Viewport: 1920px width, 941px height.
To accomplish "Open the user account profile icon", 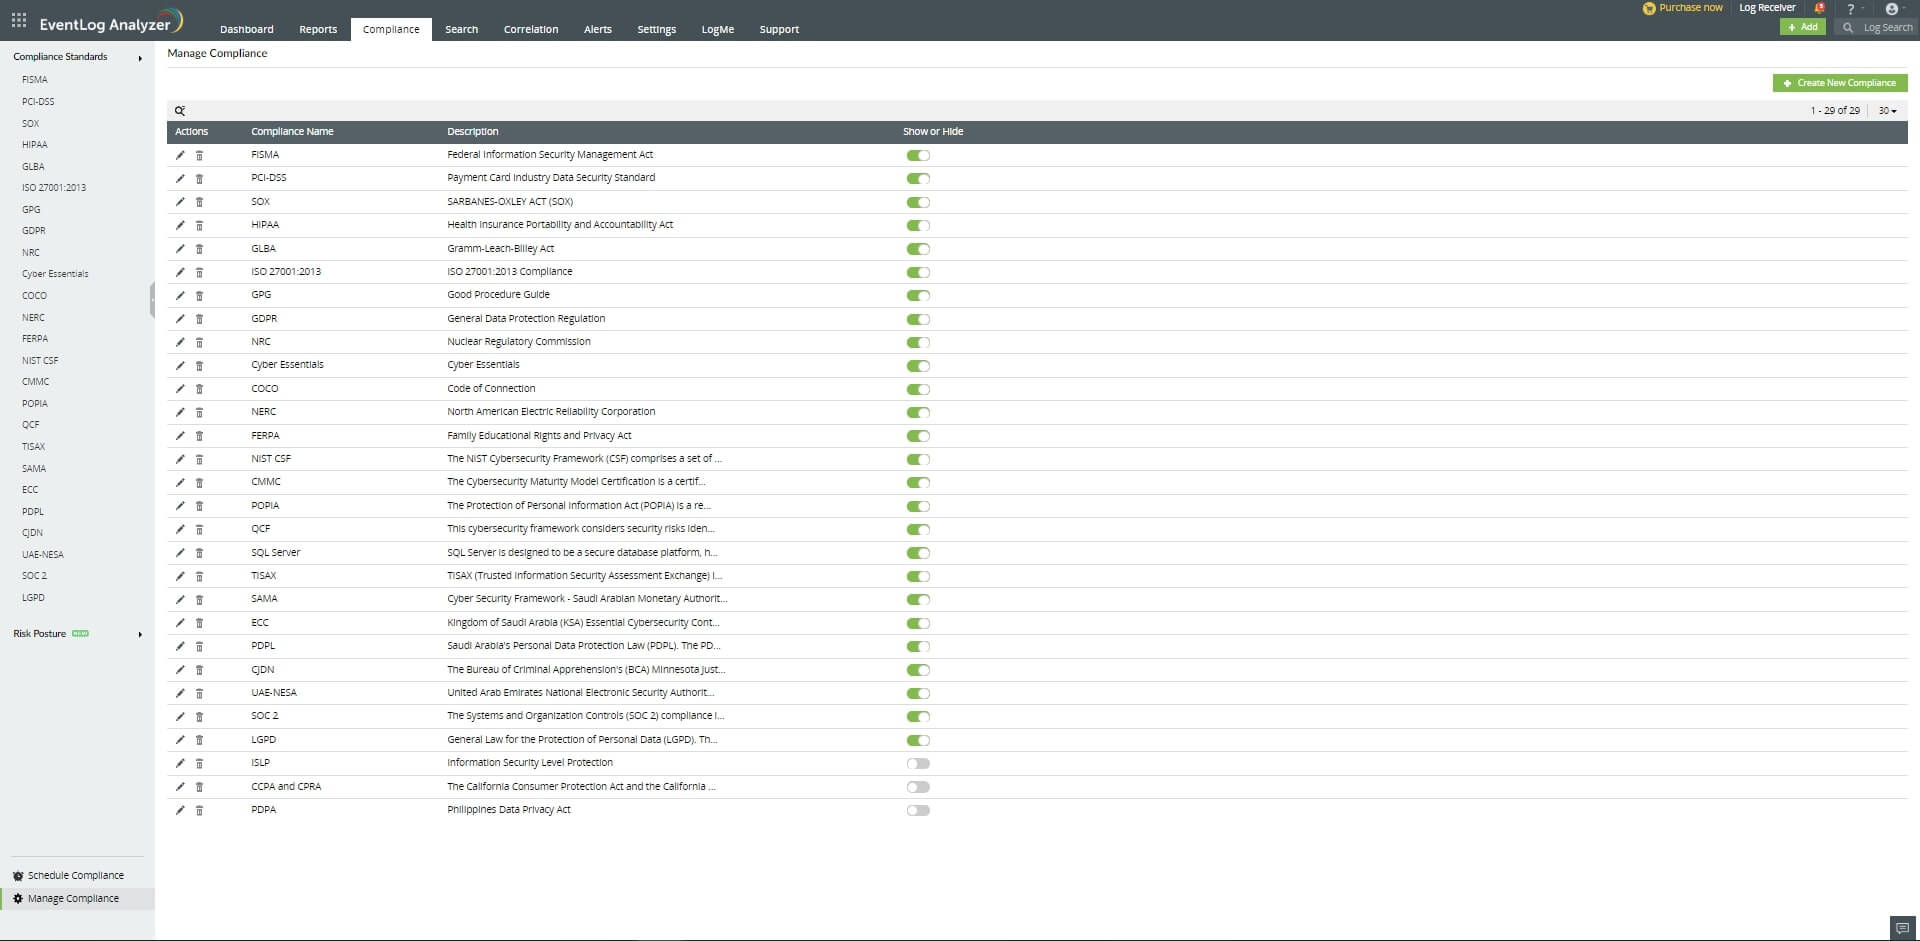I will (1891, 8).
